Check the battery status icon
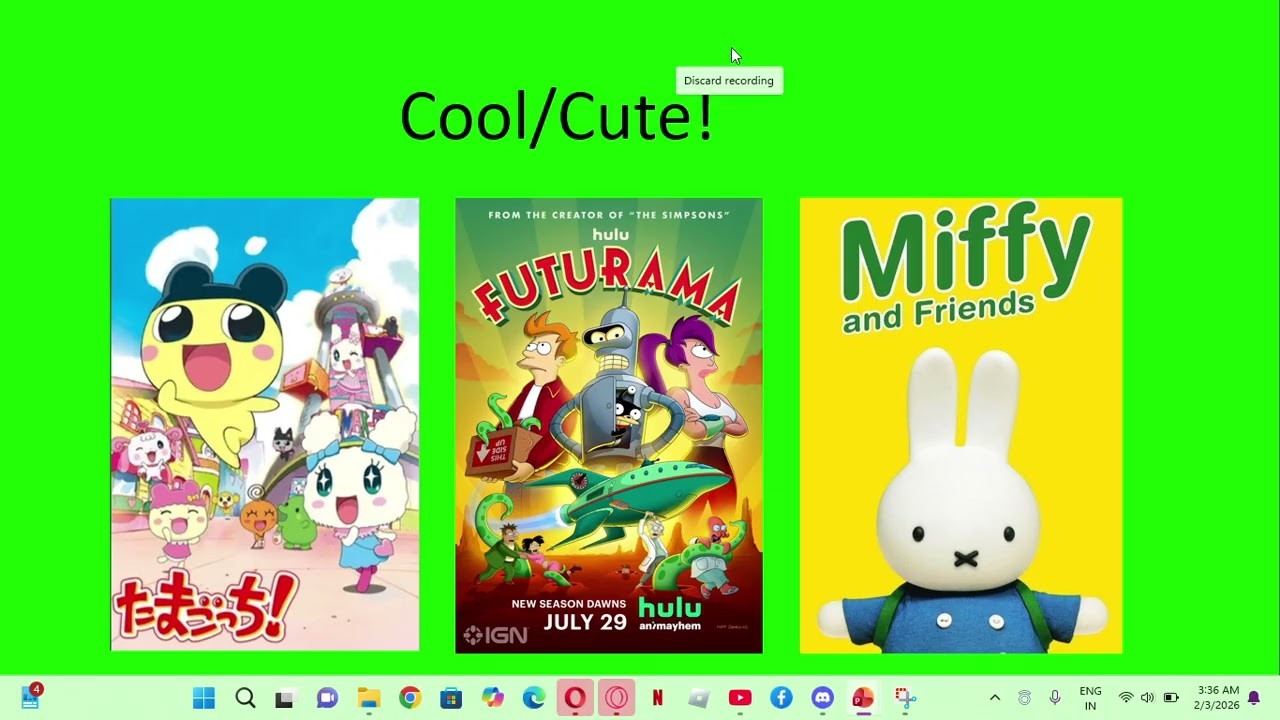This screenshot has height=720, width=1280. coord(1171,698)
